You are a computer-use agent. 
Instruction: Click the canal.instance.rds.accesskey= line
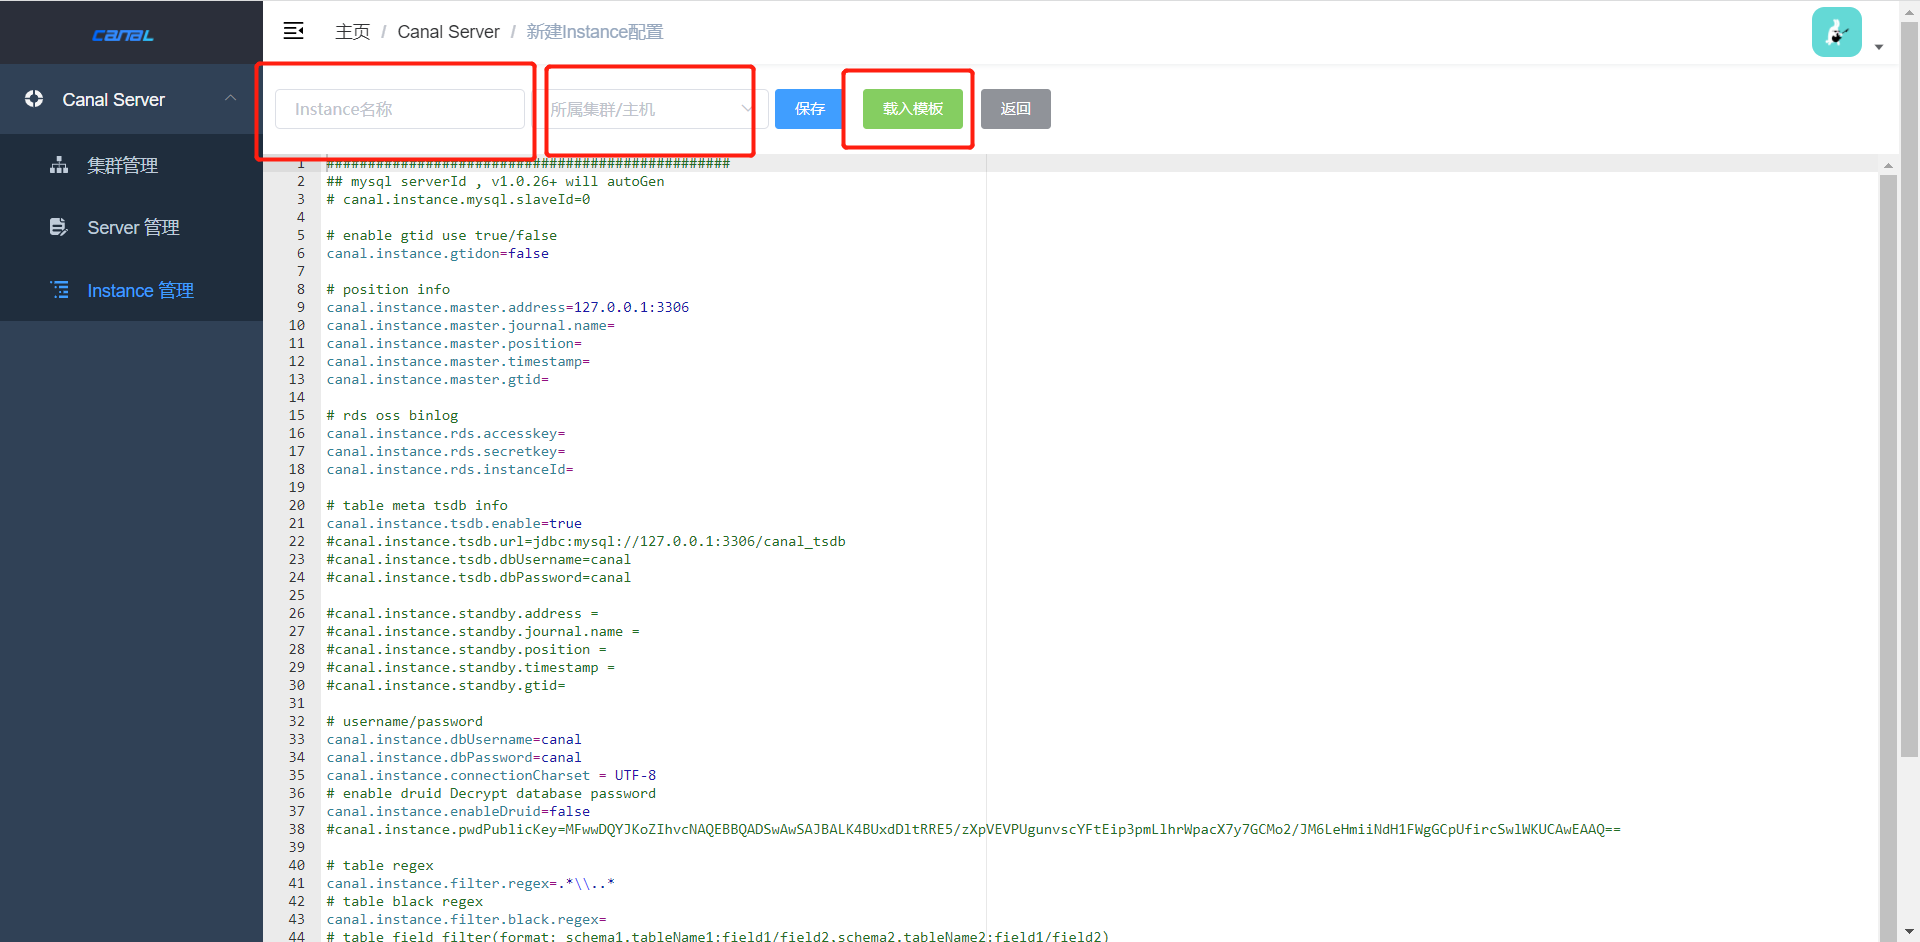[x=446, y=433]
